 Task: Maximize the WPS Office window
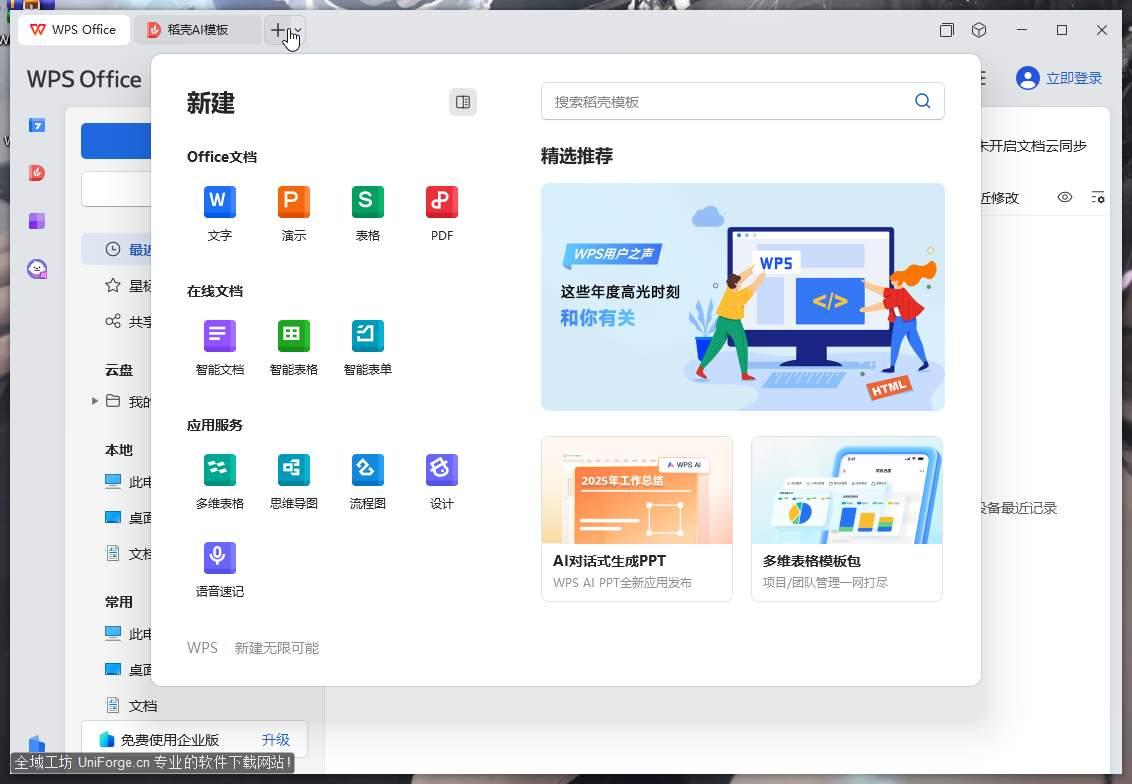pos(1062,30)
